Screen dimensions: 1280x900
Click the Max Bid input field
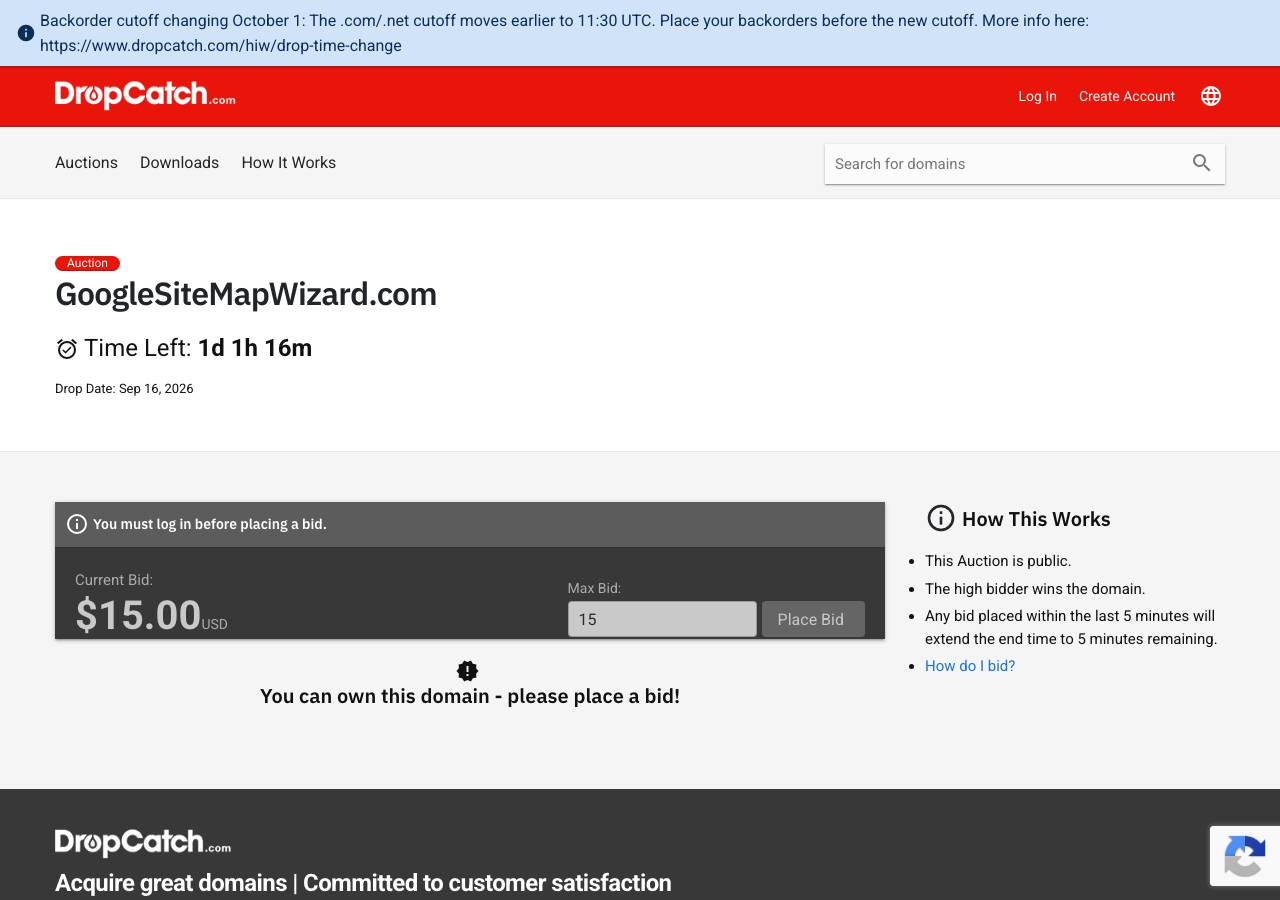pyautogui.click(x=662, y=619)
